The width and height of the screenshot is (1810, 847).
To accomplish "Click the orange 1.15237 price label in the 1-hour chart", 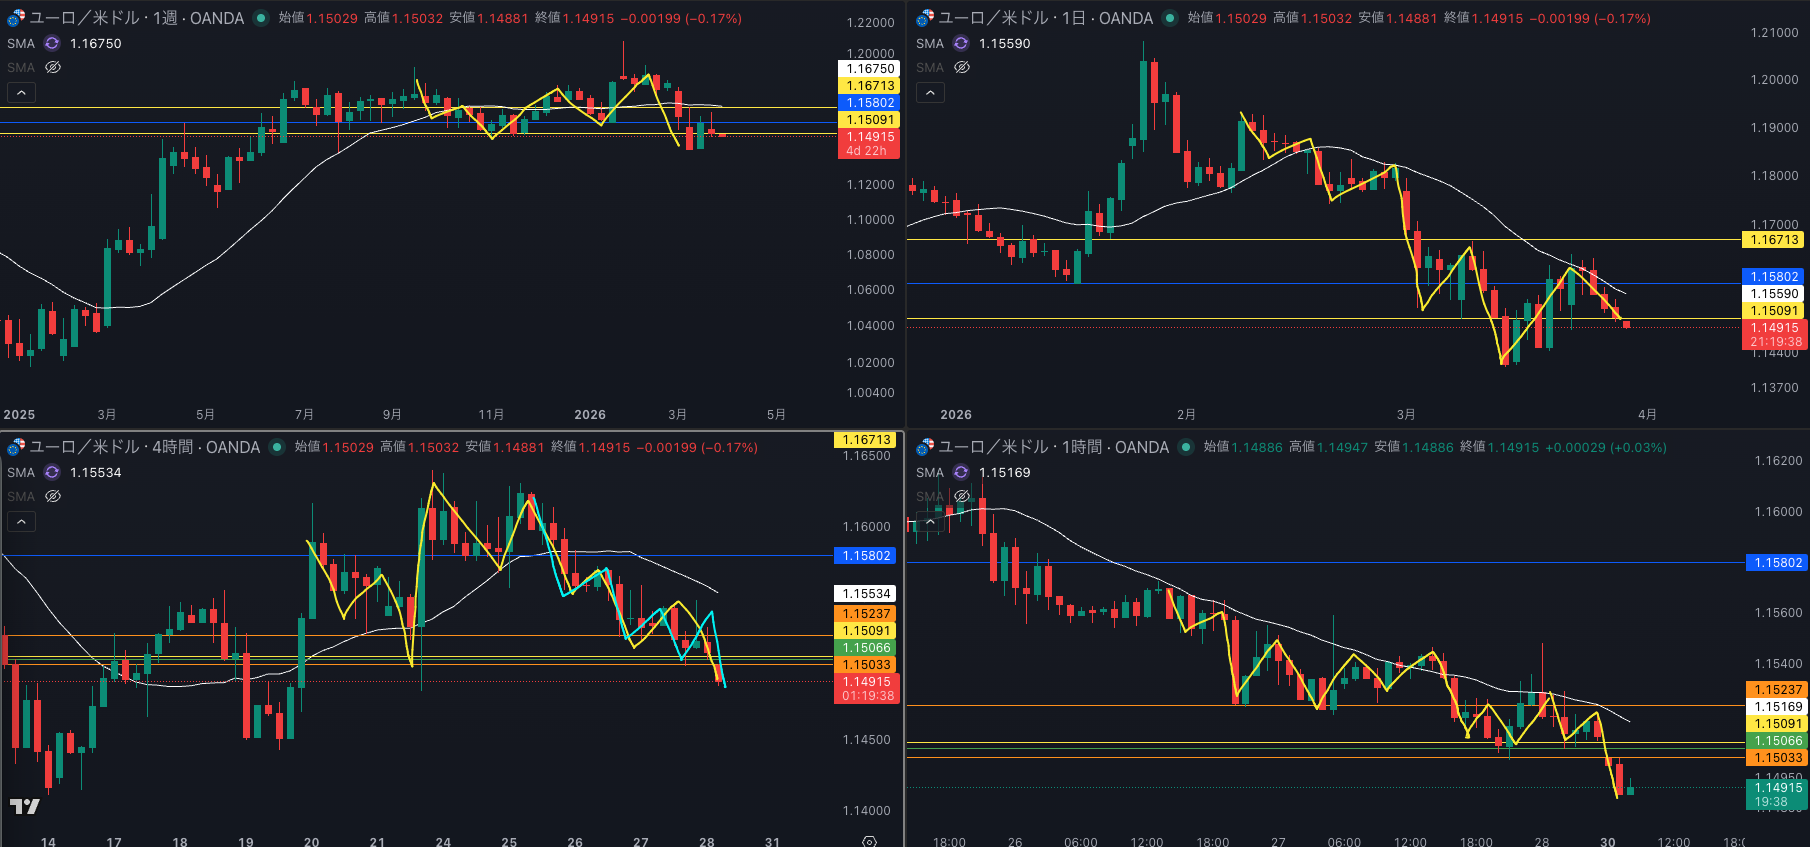I will click(1778, 689).
